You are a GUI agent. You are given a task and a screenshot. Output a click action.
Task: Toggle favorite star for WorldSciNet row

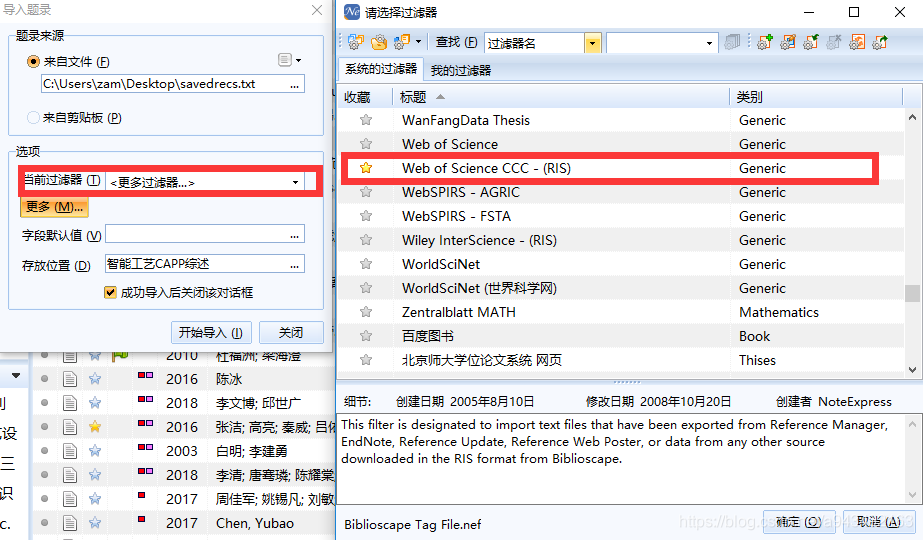(x=366, y=264)
